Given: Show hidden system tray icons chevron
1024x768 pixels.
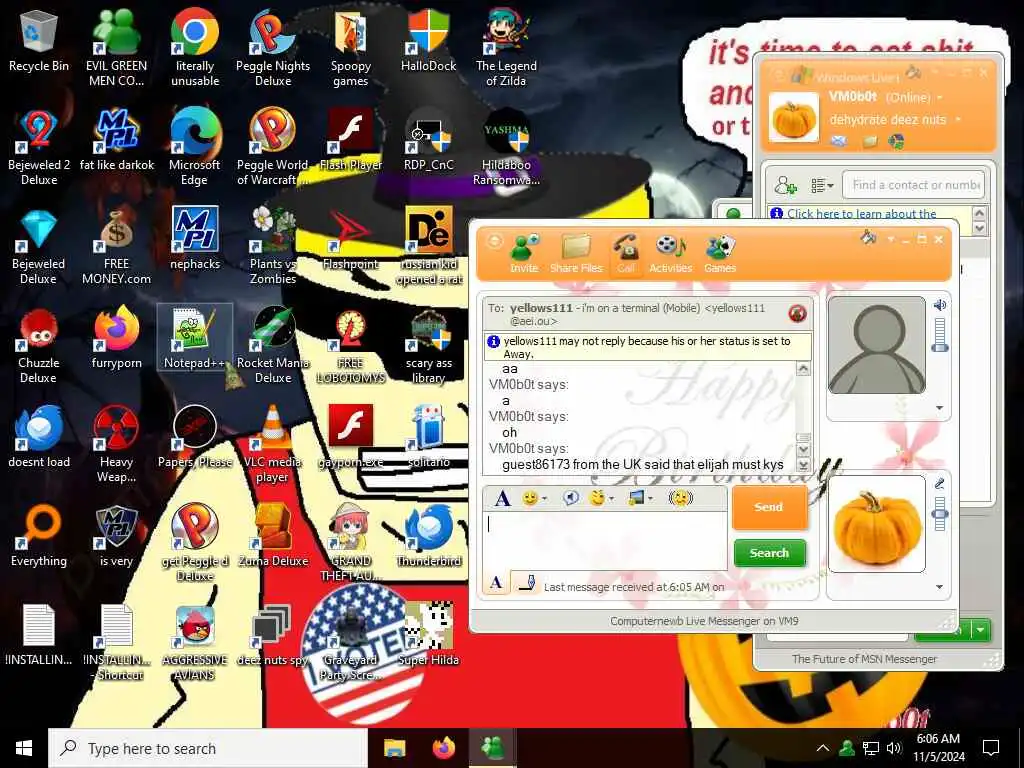Looking at the screenshot, I should coord(823,748).
